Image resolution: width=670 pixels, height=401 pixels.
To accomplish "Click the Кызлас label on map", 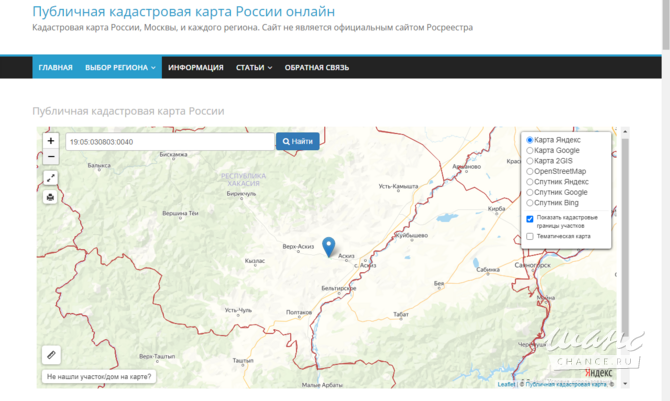I will pyautogui.click(x=255, y=261).
